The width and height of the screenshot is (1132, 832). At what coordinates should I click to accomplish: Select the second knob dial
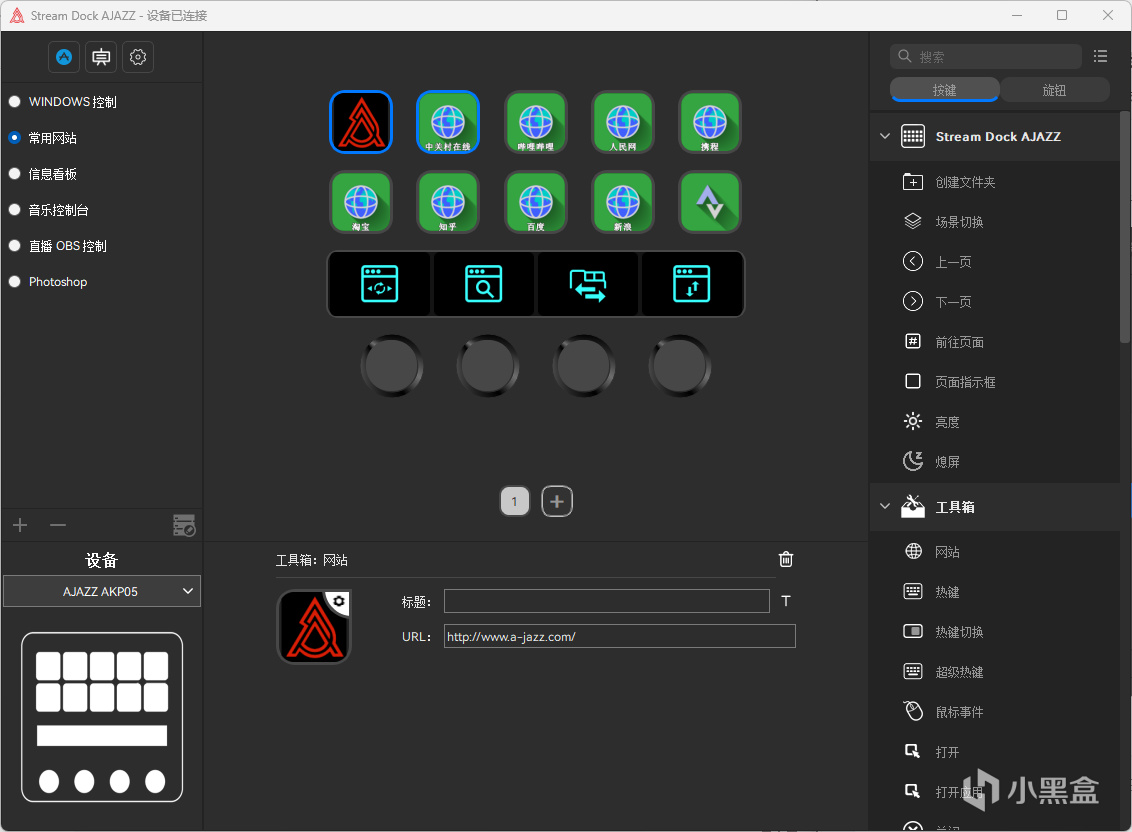(x=488, y=366)
